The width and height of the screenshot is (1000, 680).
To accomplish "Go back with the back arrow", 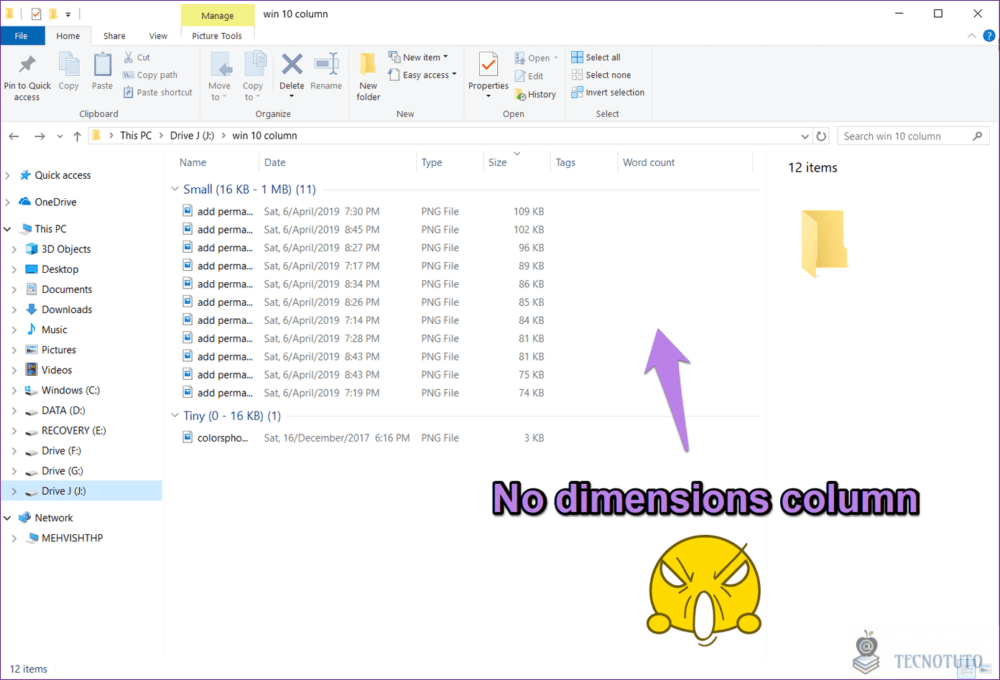I will coord(14,136).
